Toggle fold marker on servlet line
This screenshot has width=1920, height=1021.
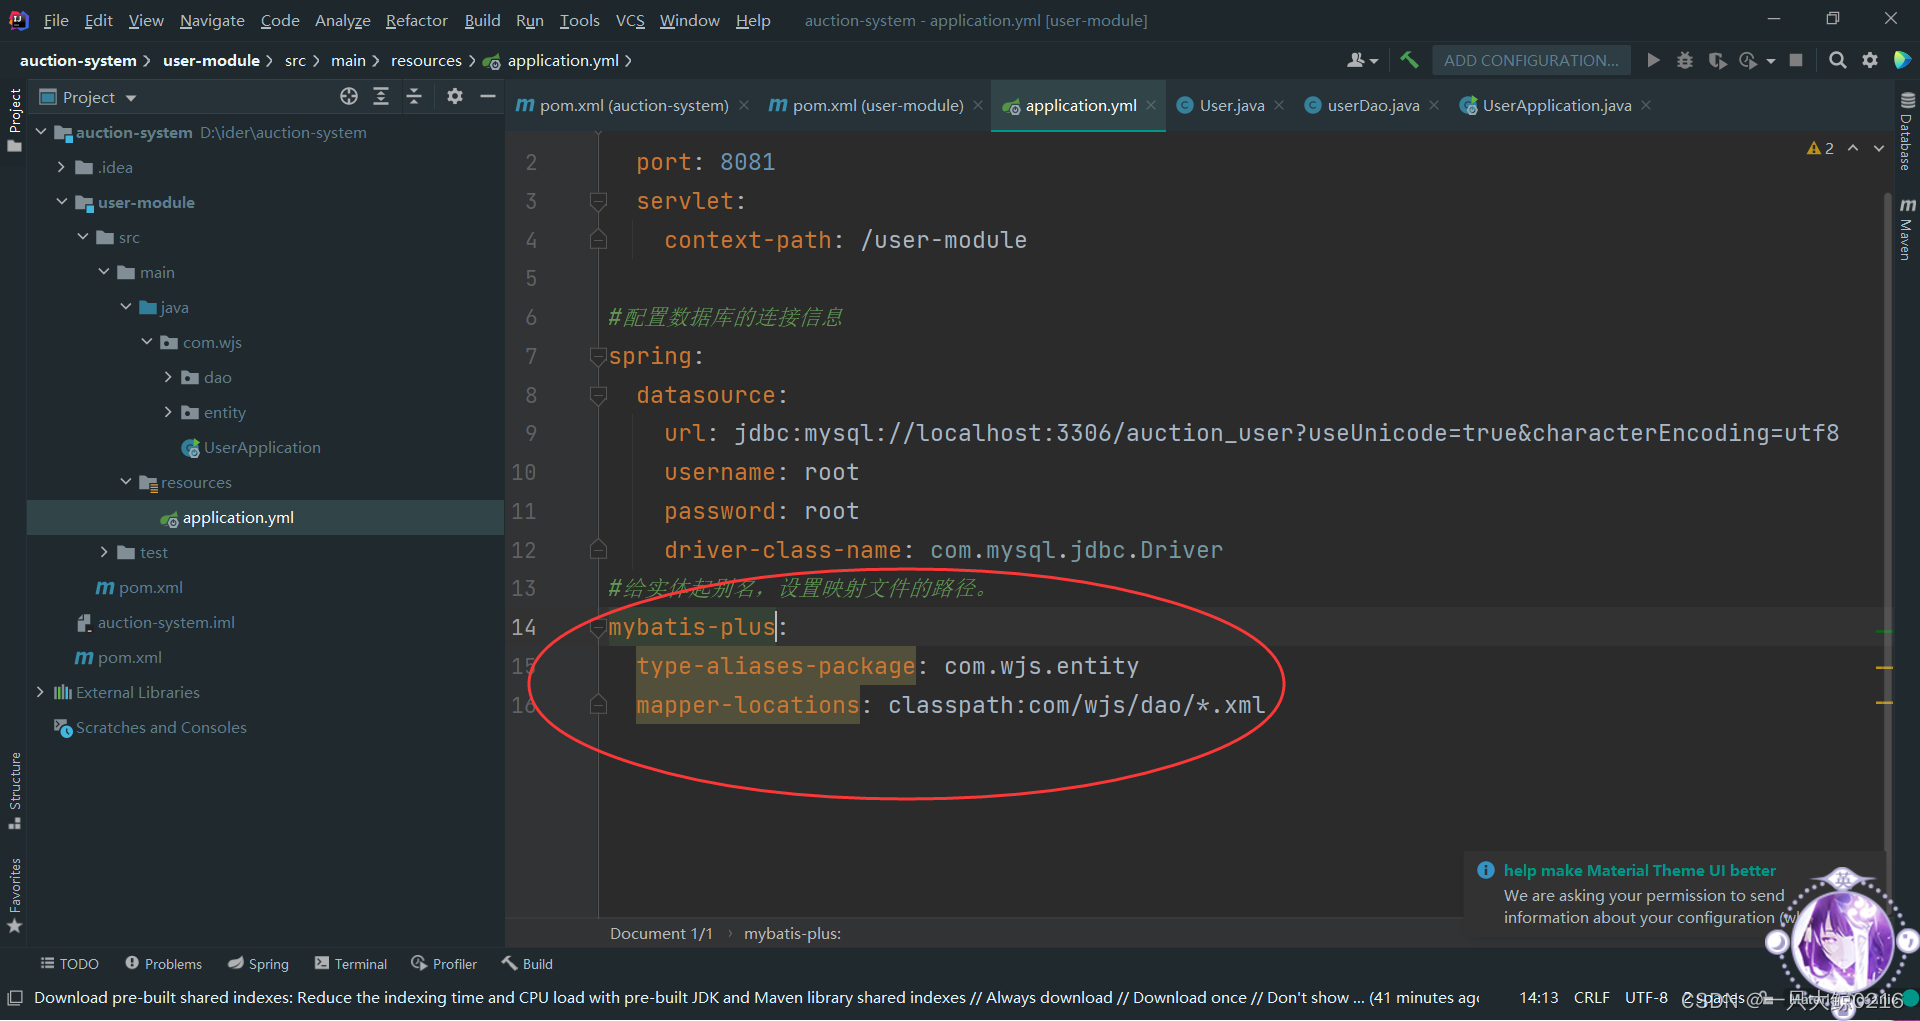point(598,201)
